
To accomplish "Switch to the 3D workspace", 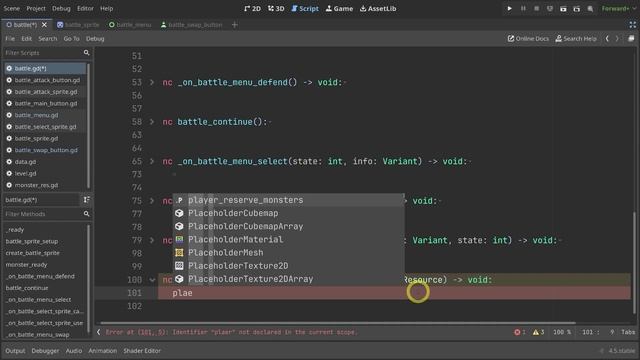I will pyautogui.click(x=276, y=9).
